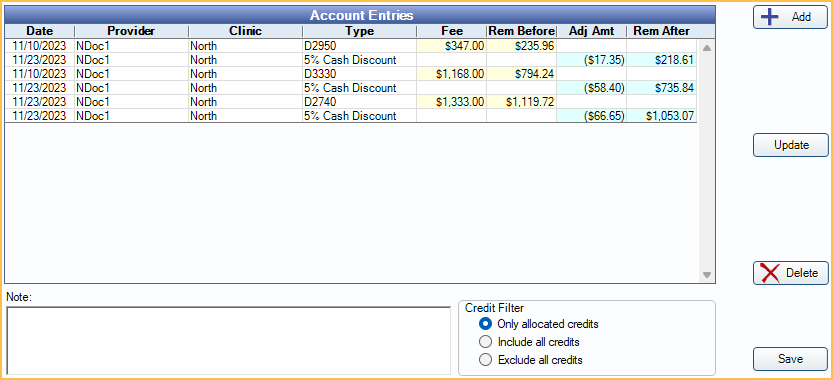Click inside the Note text box

click(228, 341)
